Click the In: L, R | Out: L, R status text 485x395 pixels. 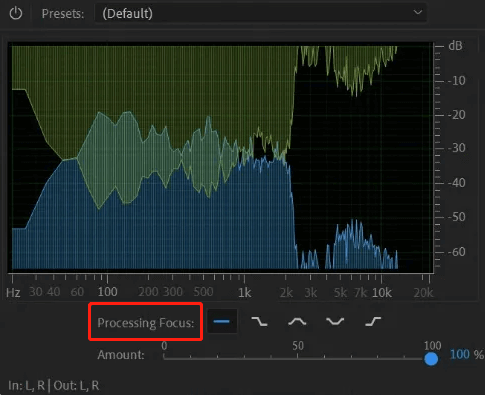coord(54,385)
